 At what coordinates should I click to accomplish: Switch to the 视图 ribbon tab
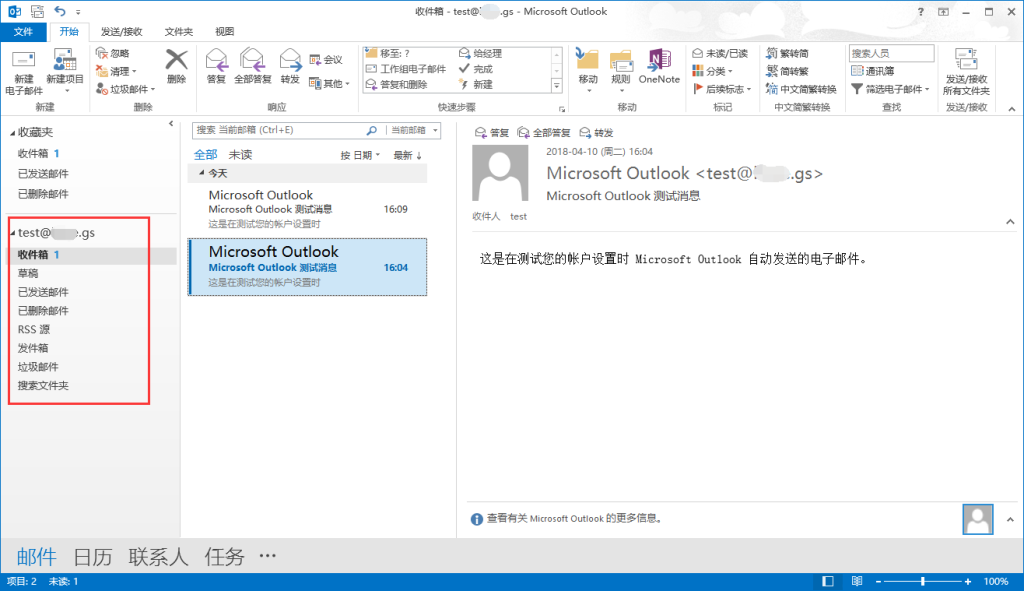(225, 31)
